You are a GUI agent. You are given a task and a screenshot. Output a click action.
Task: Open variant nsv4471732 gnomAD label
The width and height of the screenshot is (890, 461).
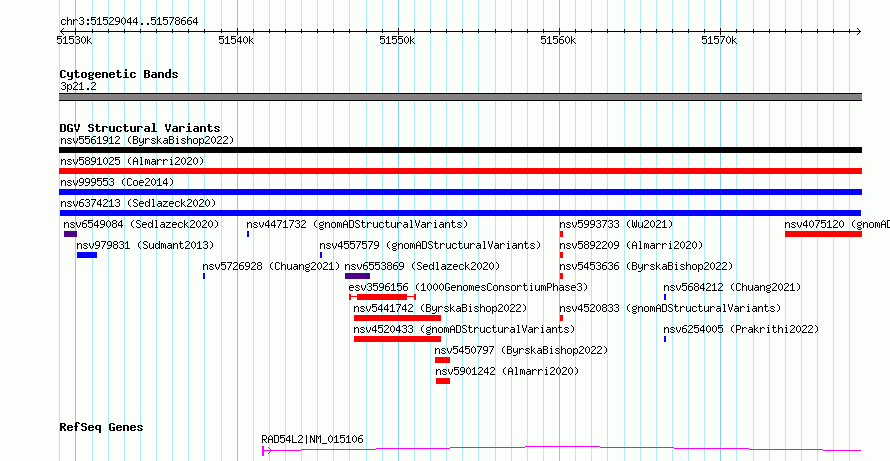point(357,224)
